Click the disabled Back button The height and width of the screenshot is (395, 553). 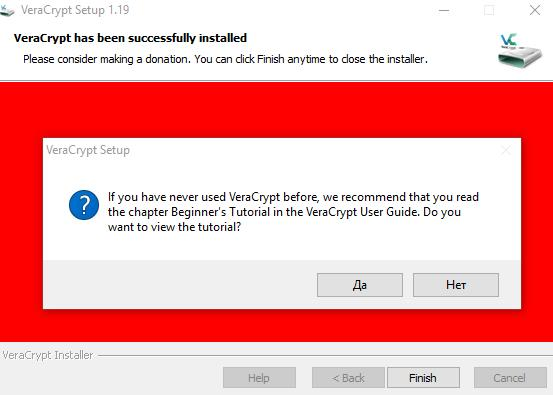[348, 378]
